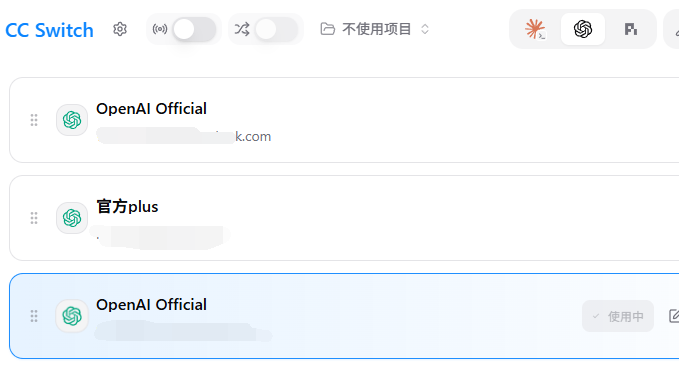Viewport: 679px width, 366px height.
Task: Click the disabled 使用中 button
Action: [x=618, y=316]
